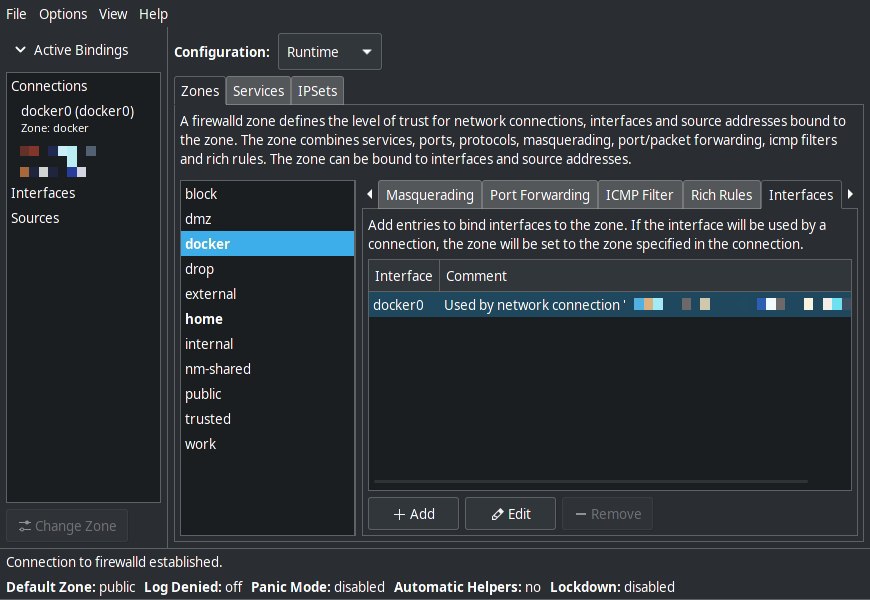Select docker0 connection in Active Bindings
The height and width of the screenshot is (600, 870).
pos(77,111)
